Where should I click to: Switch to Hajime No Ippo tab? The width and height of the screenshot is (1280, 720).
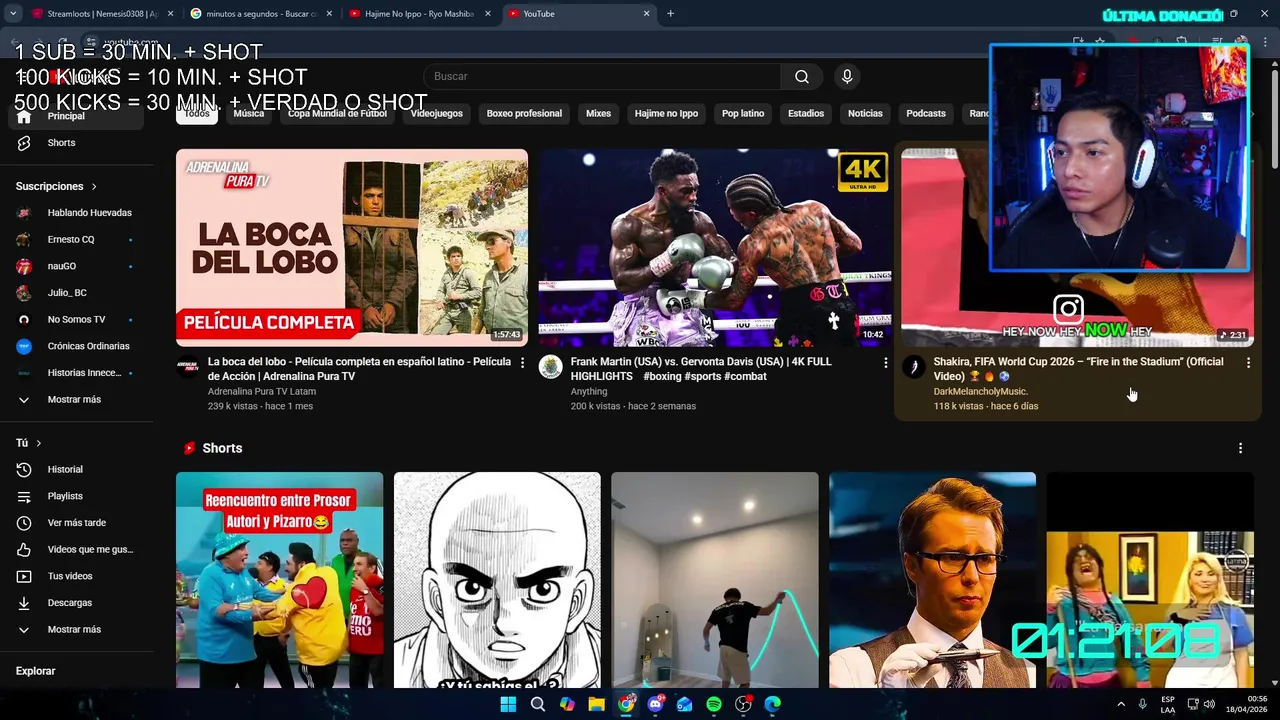coord(419,14)
